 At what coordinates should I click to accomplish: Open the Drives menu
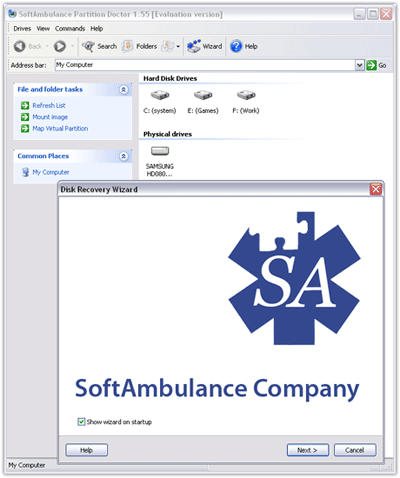coord(22,29)
